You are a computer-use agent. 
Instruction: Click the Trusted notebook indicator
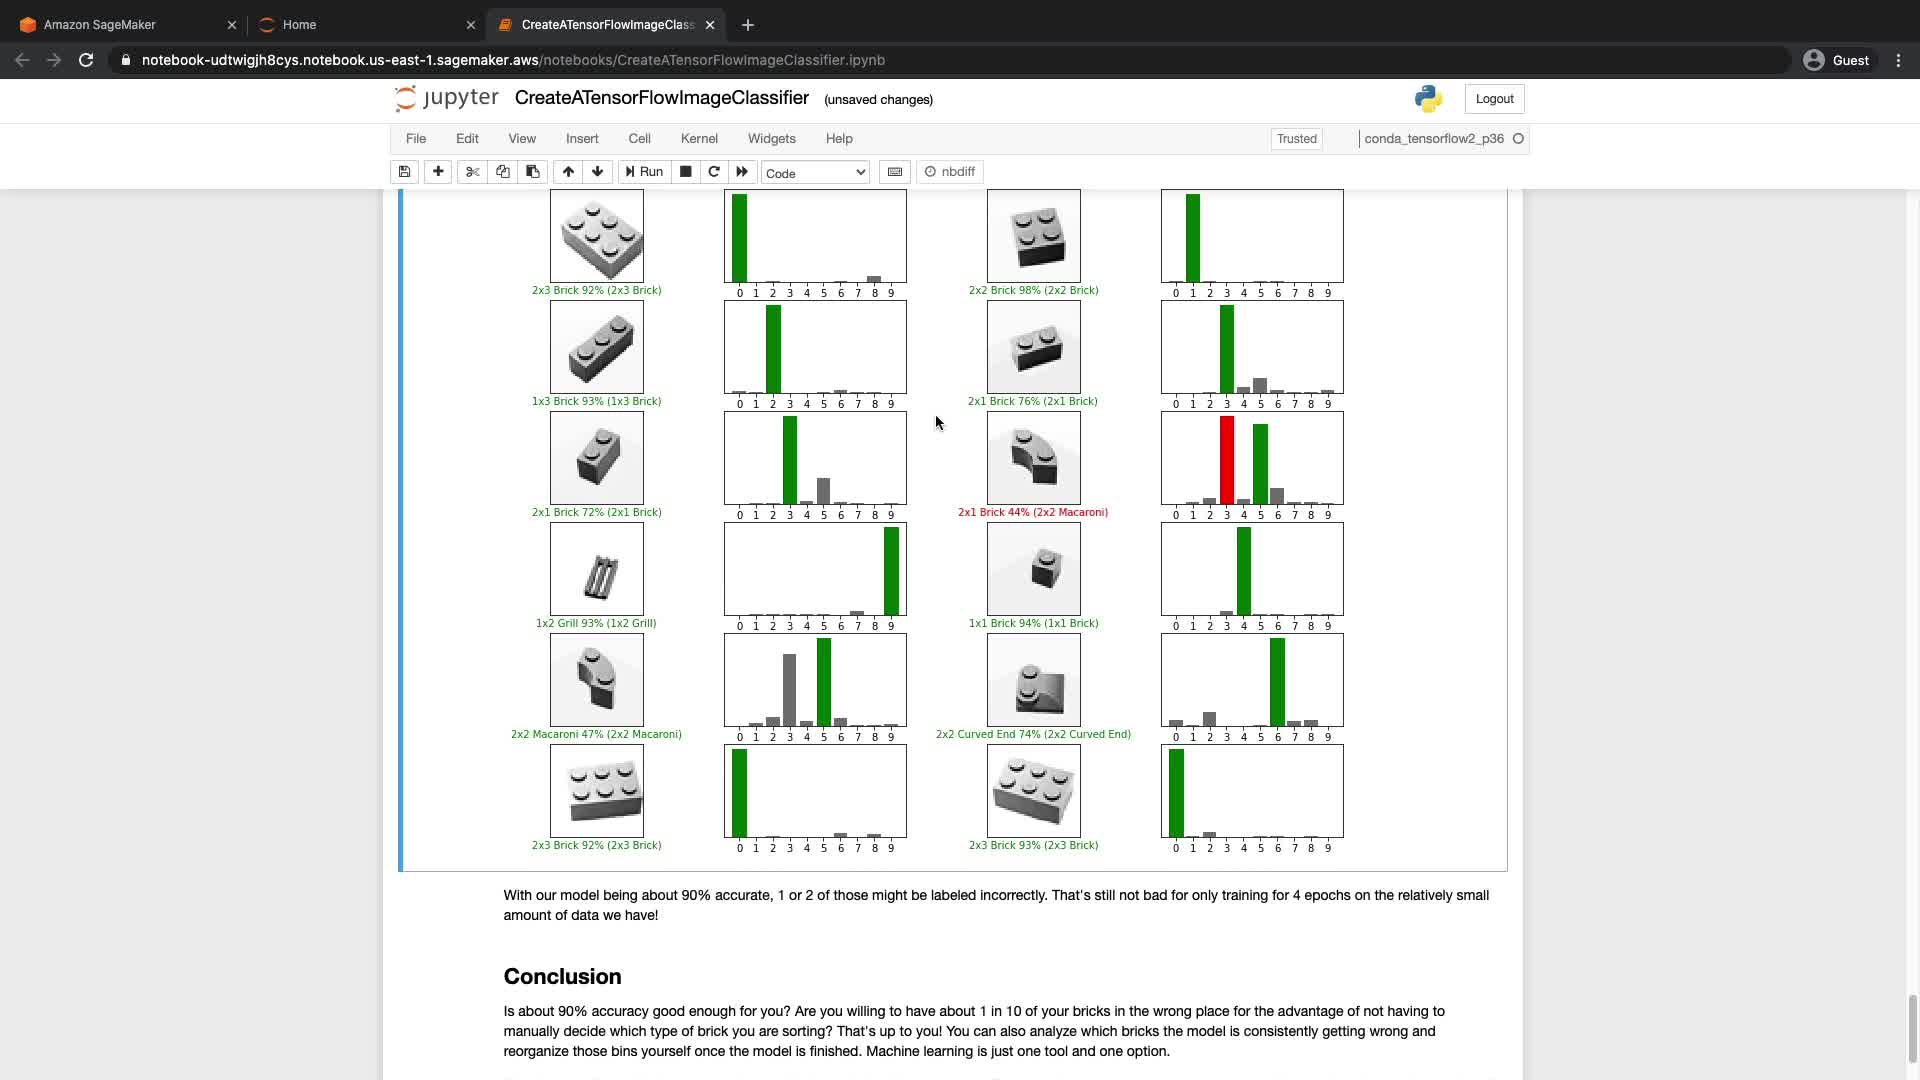pyautogui.click(x=1296, y=139)
